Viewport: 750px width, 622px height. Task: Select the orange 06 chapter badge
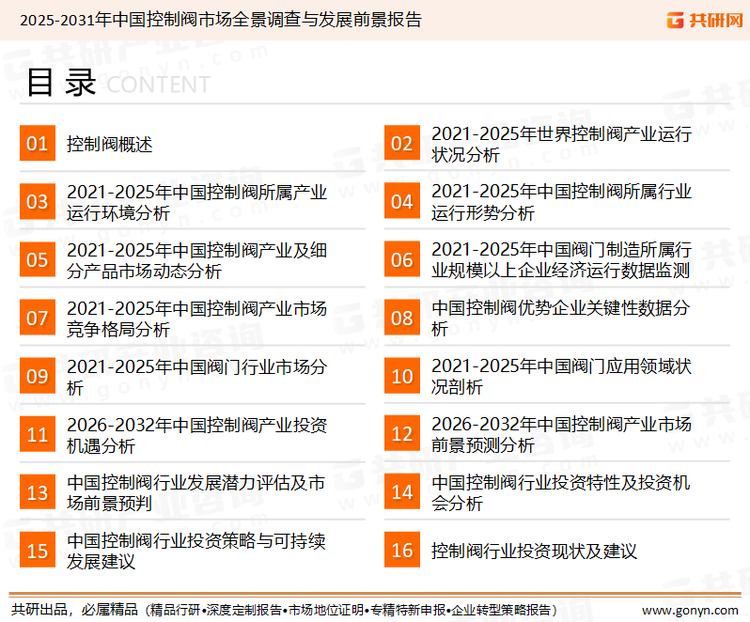(402, 259)
